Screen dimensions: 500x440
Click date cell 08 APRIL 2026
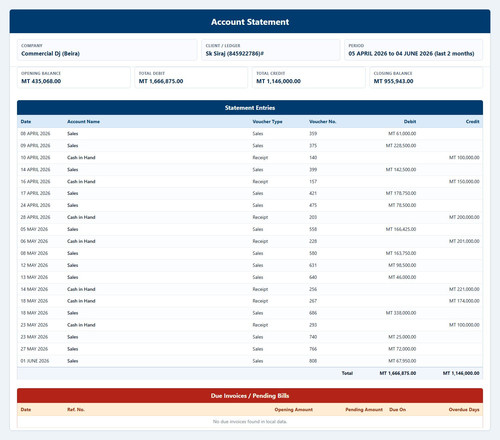(35, 134)
